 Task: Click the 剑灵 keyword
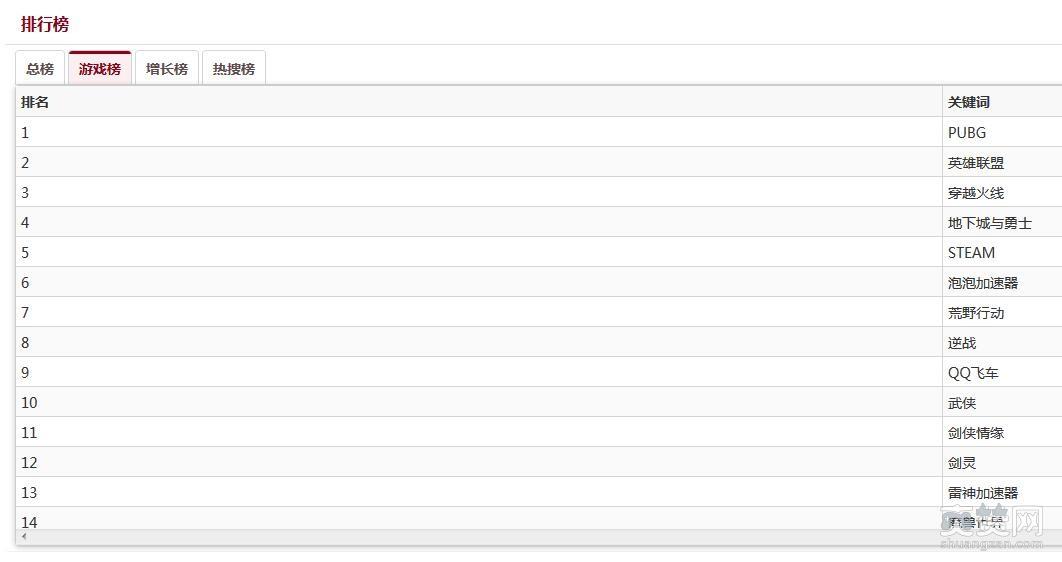point(962,462)
